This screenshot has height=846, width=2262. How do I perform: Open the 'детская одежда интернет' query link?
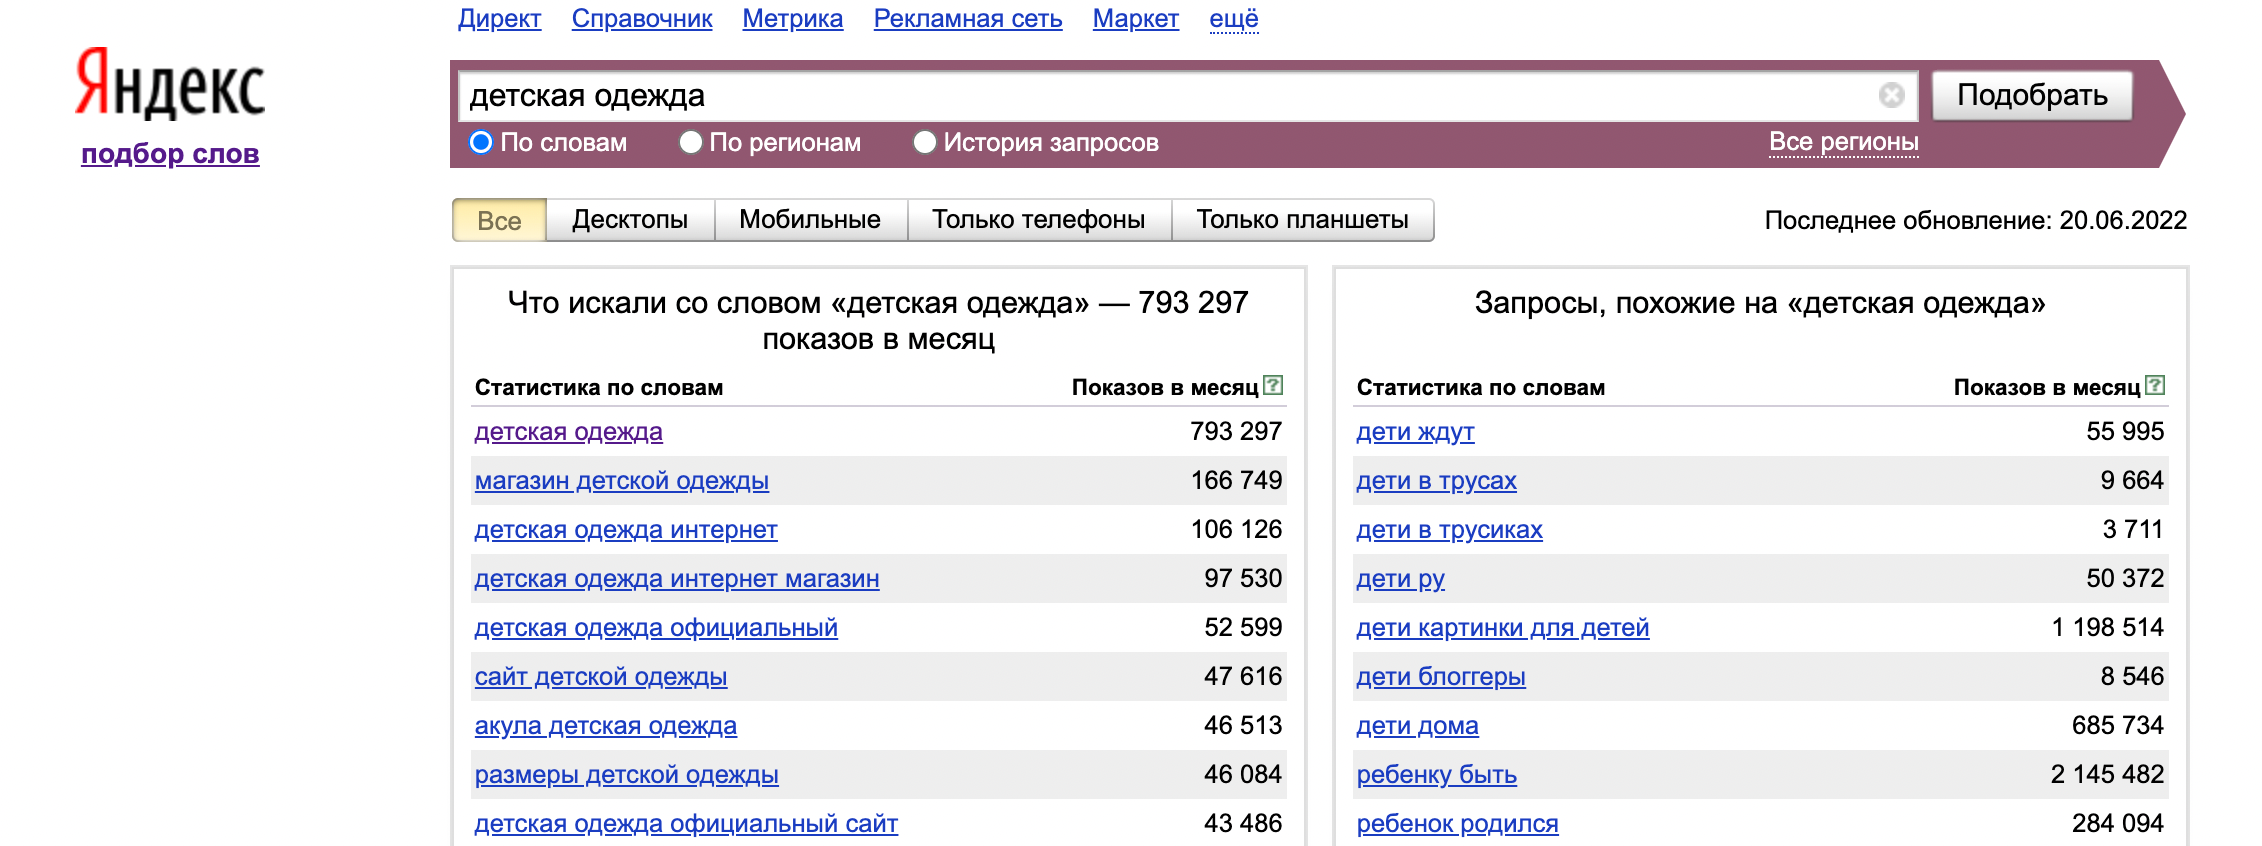625,530
